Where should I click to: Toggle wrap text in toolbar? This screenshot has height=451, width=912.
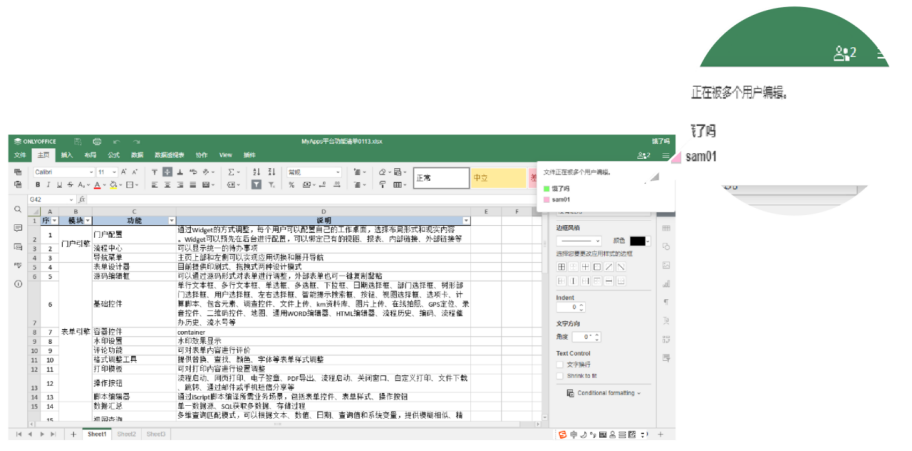(193, 172)
